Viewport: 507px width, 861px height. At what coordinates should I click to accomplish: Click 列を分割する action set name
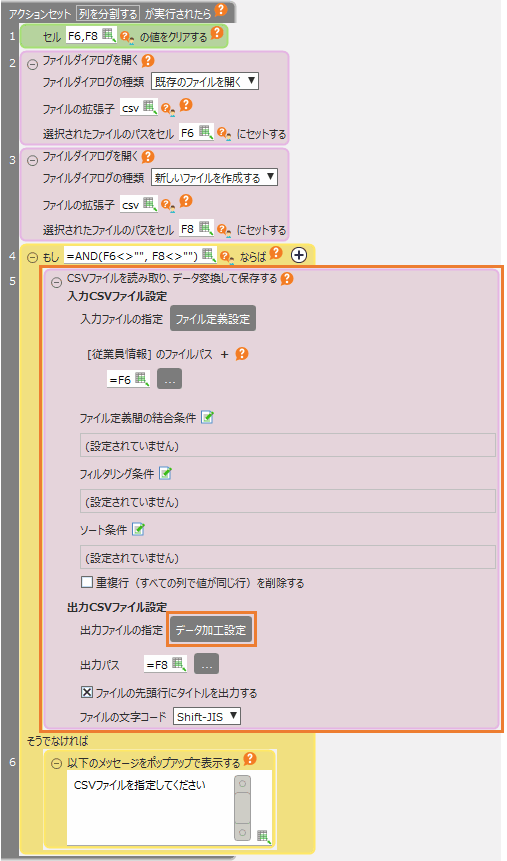point(107,13)
